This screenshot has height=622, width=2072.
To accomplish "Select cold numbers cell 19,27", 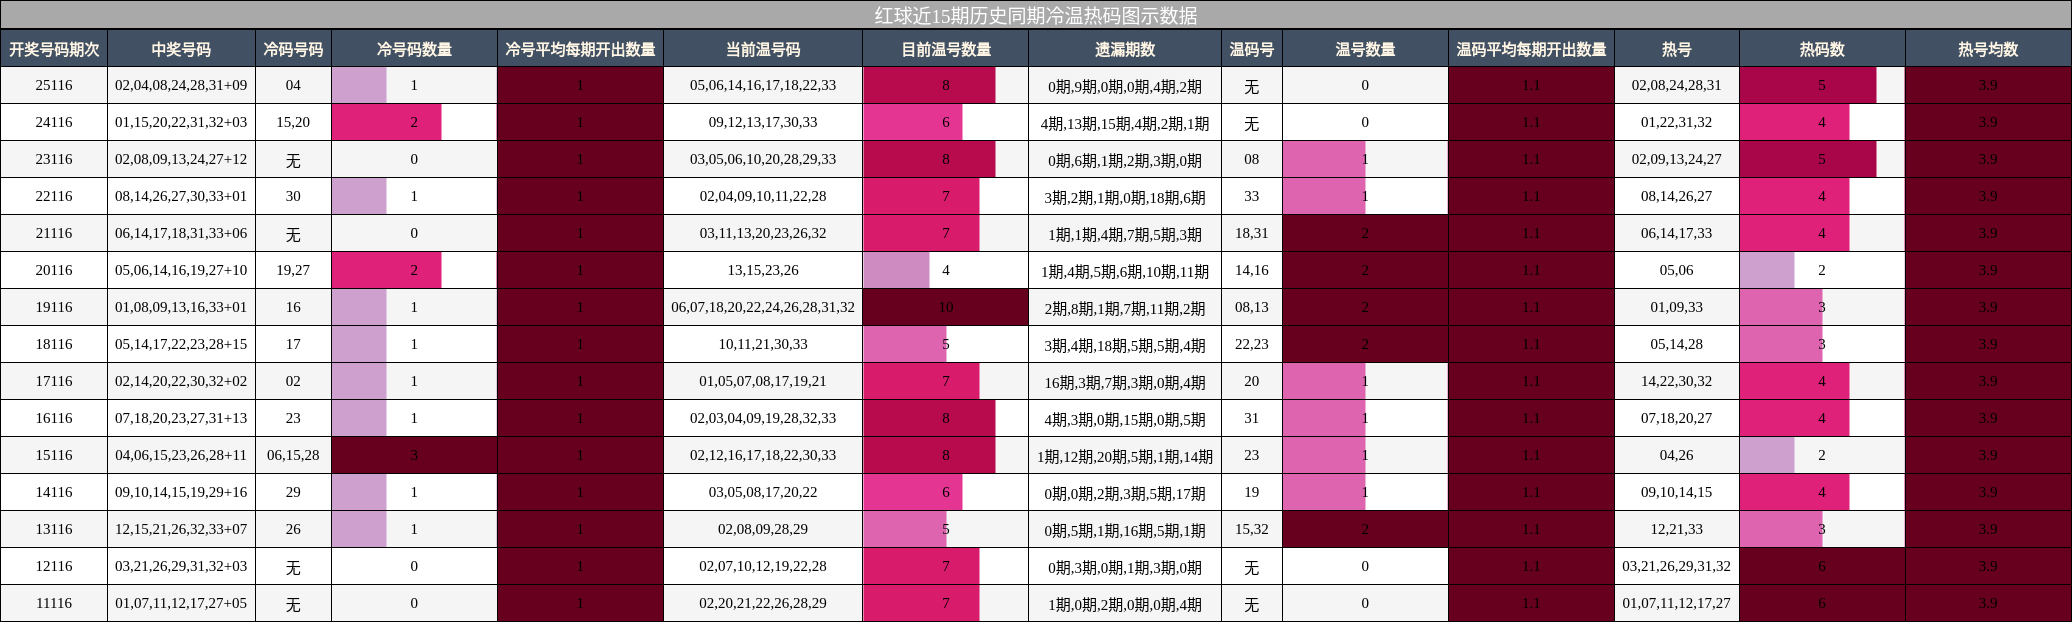I will pyautogui.click(x=293, y=270).
